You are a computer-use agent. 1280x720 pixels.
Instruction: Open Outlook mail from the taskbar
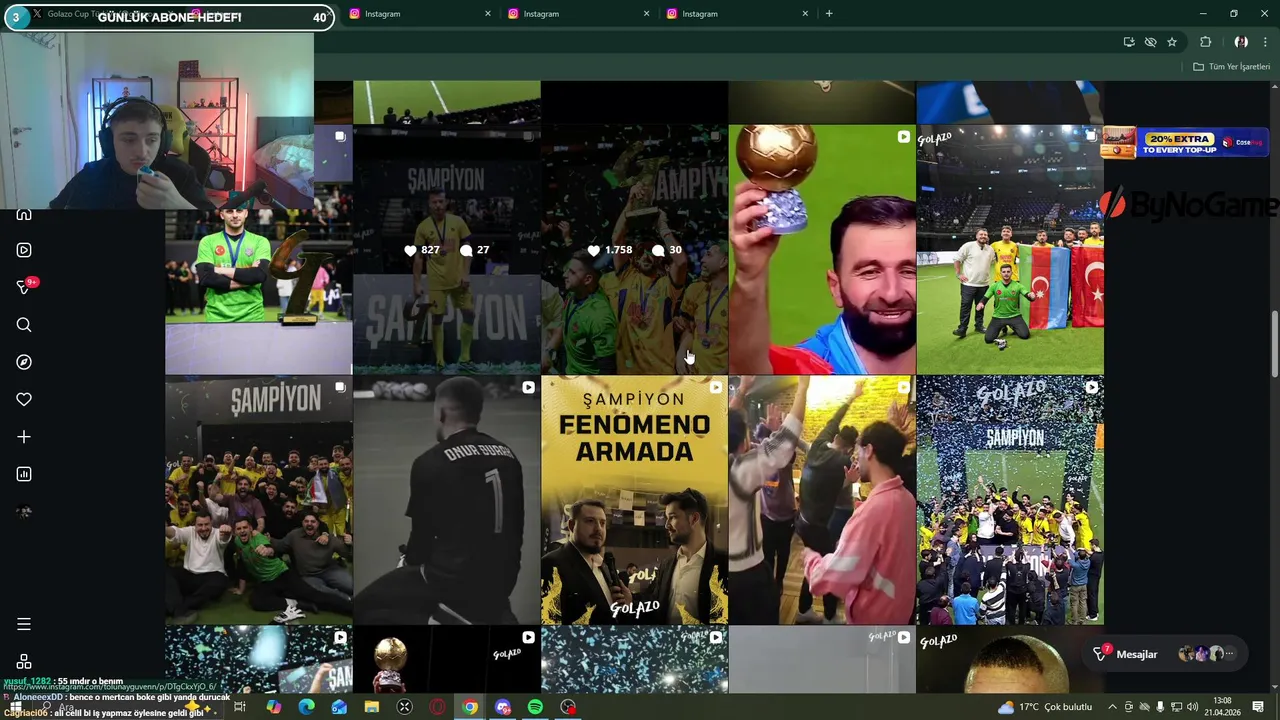tap(339, 707)
